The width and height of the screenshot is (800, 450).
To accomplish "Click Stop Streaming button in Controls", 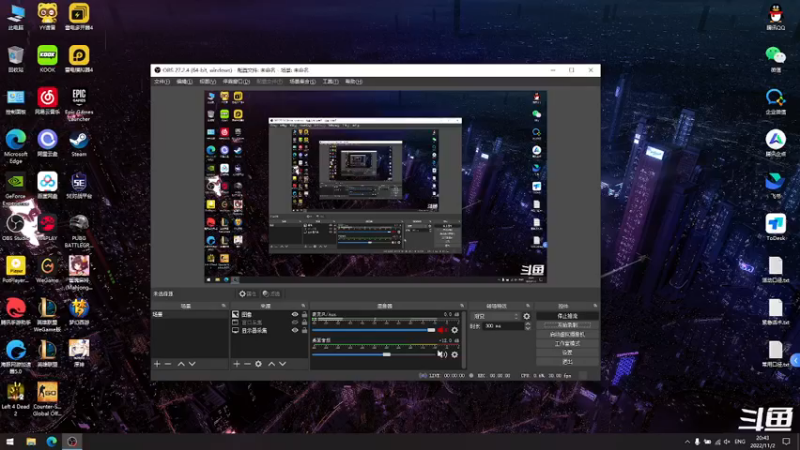I will 567,316.
